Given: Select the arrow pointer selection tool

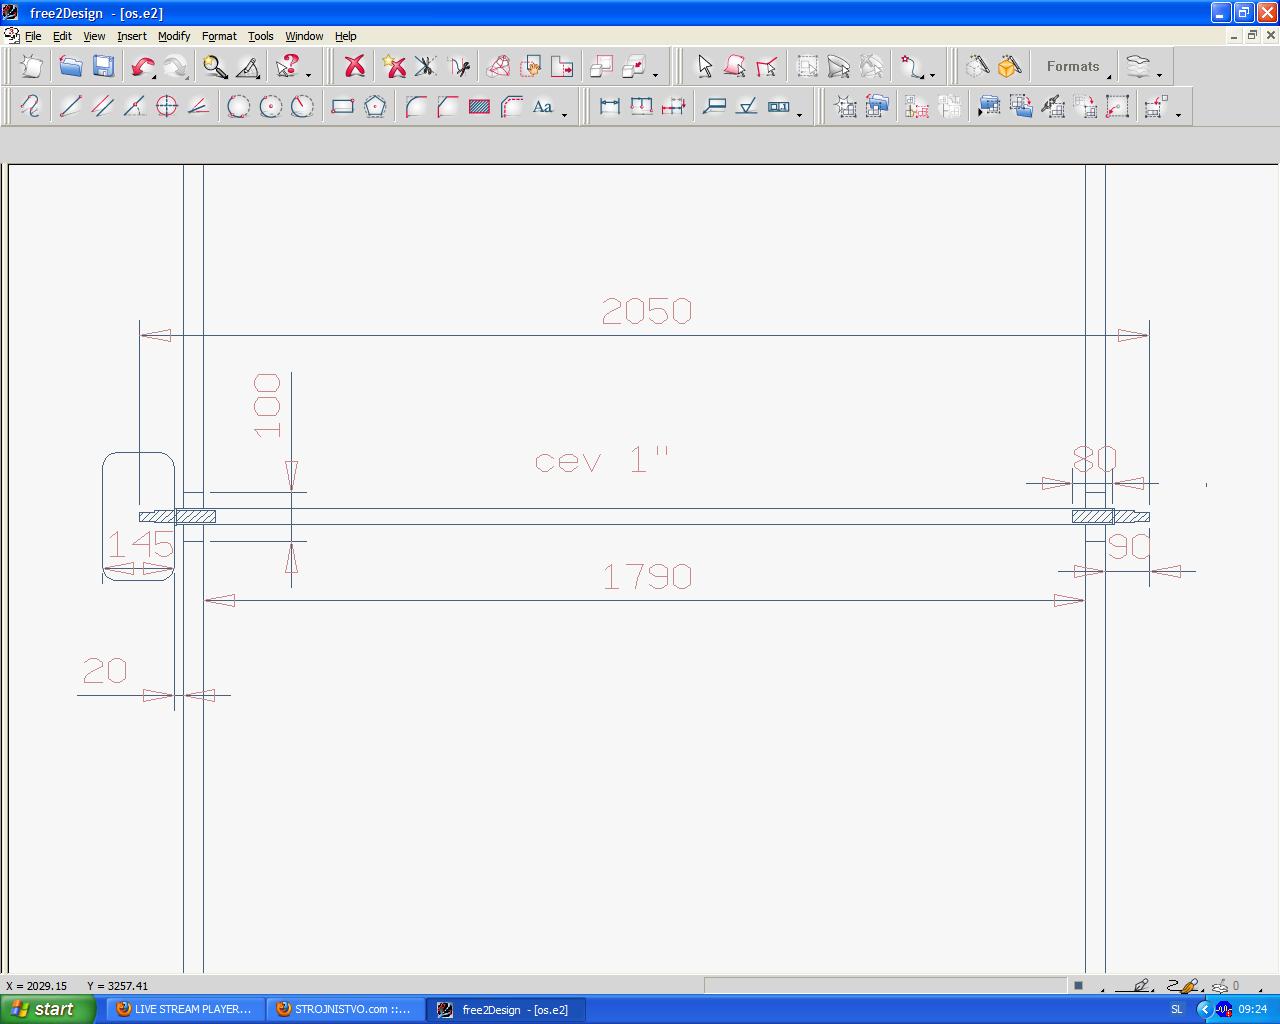Looking at the screenshot, I should (704, 67).
